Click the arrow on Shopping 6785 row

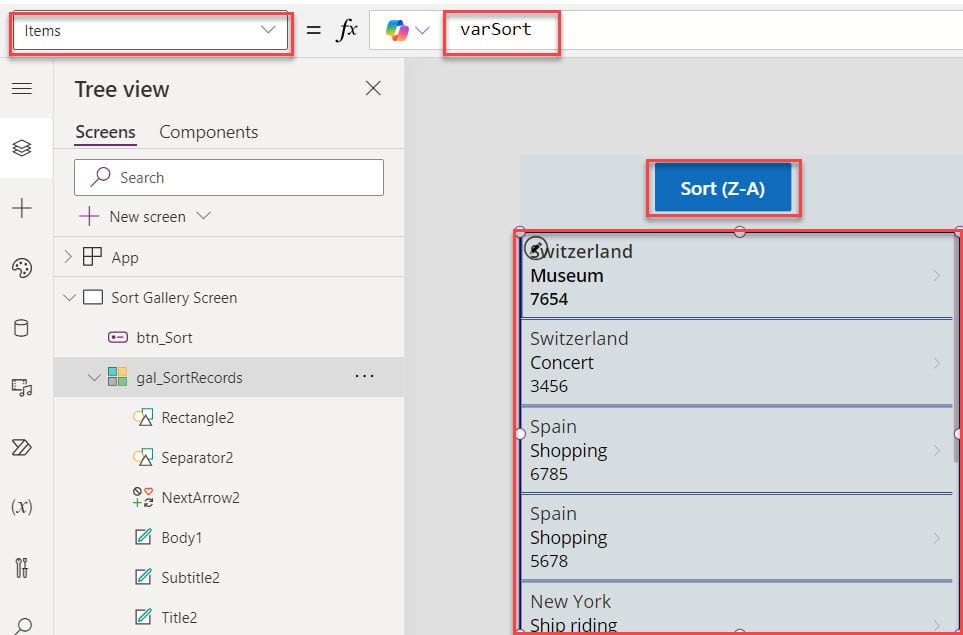pyautogui.click(x=937, y=451)
